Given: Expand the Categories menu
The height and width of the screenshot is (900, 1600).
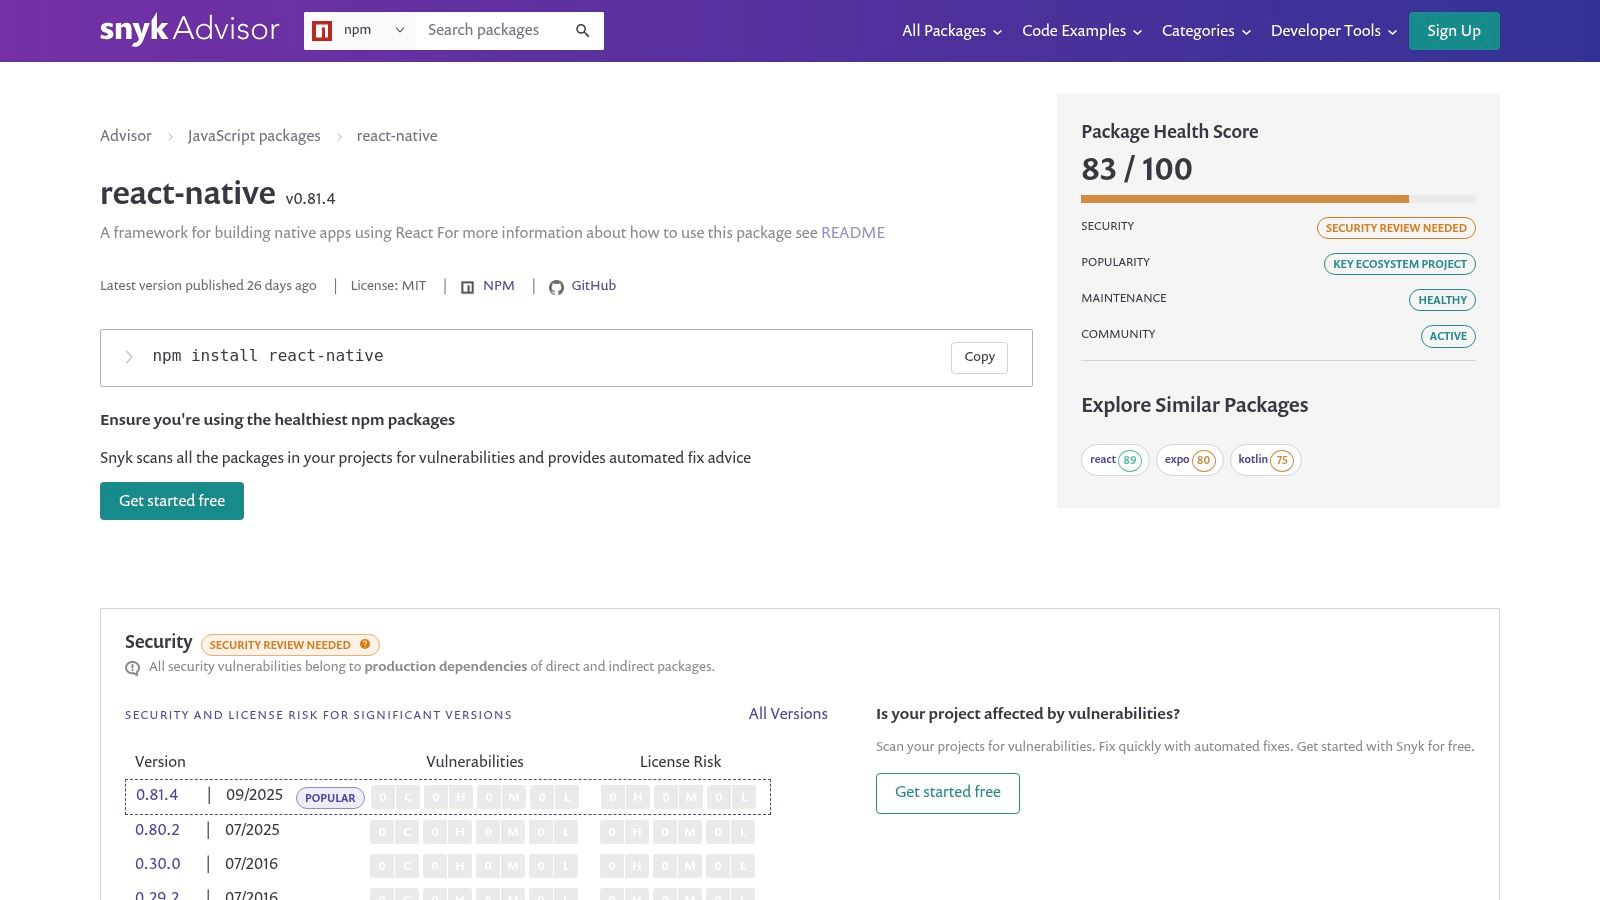Looking at the screenshot, I should 1206,31.
